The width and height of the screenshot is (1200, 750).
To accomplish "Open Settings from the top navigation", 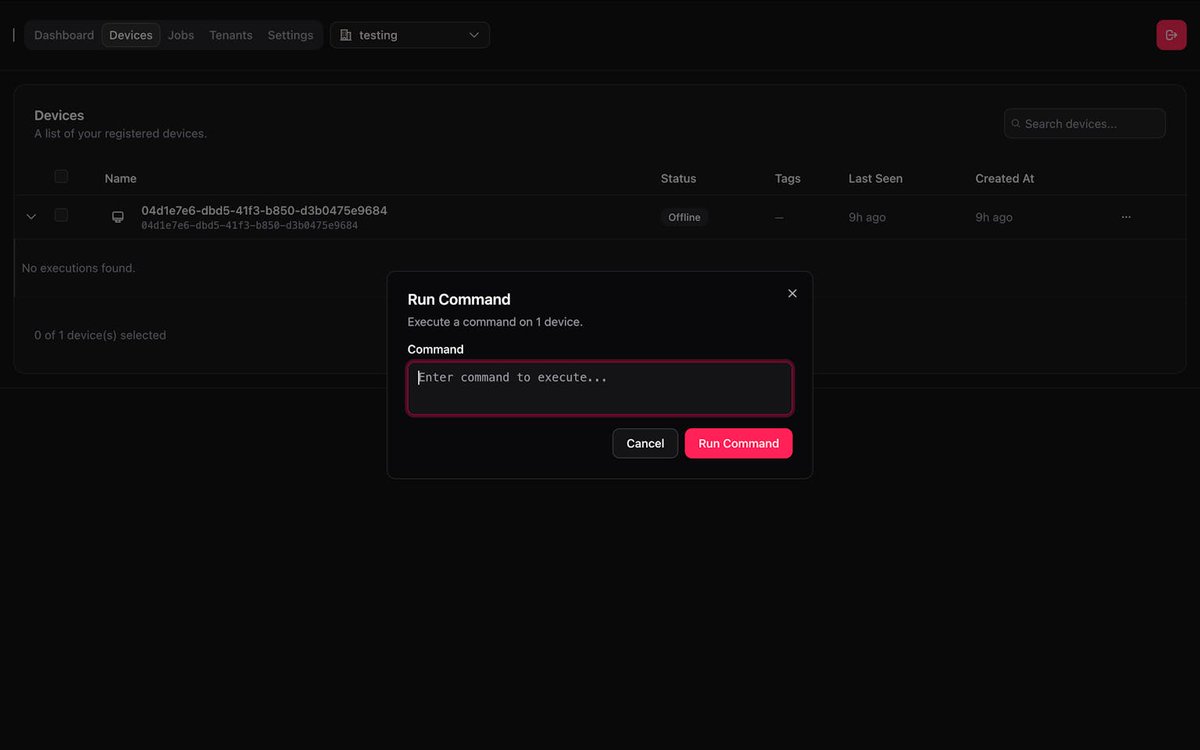I will (290, 34).
